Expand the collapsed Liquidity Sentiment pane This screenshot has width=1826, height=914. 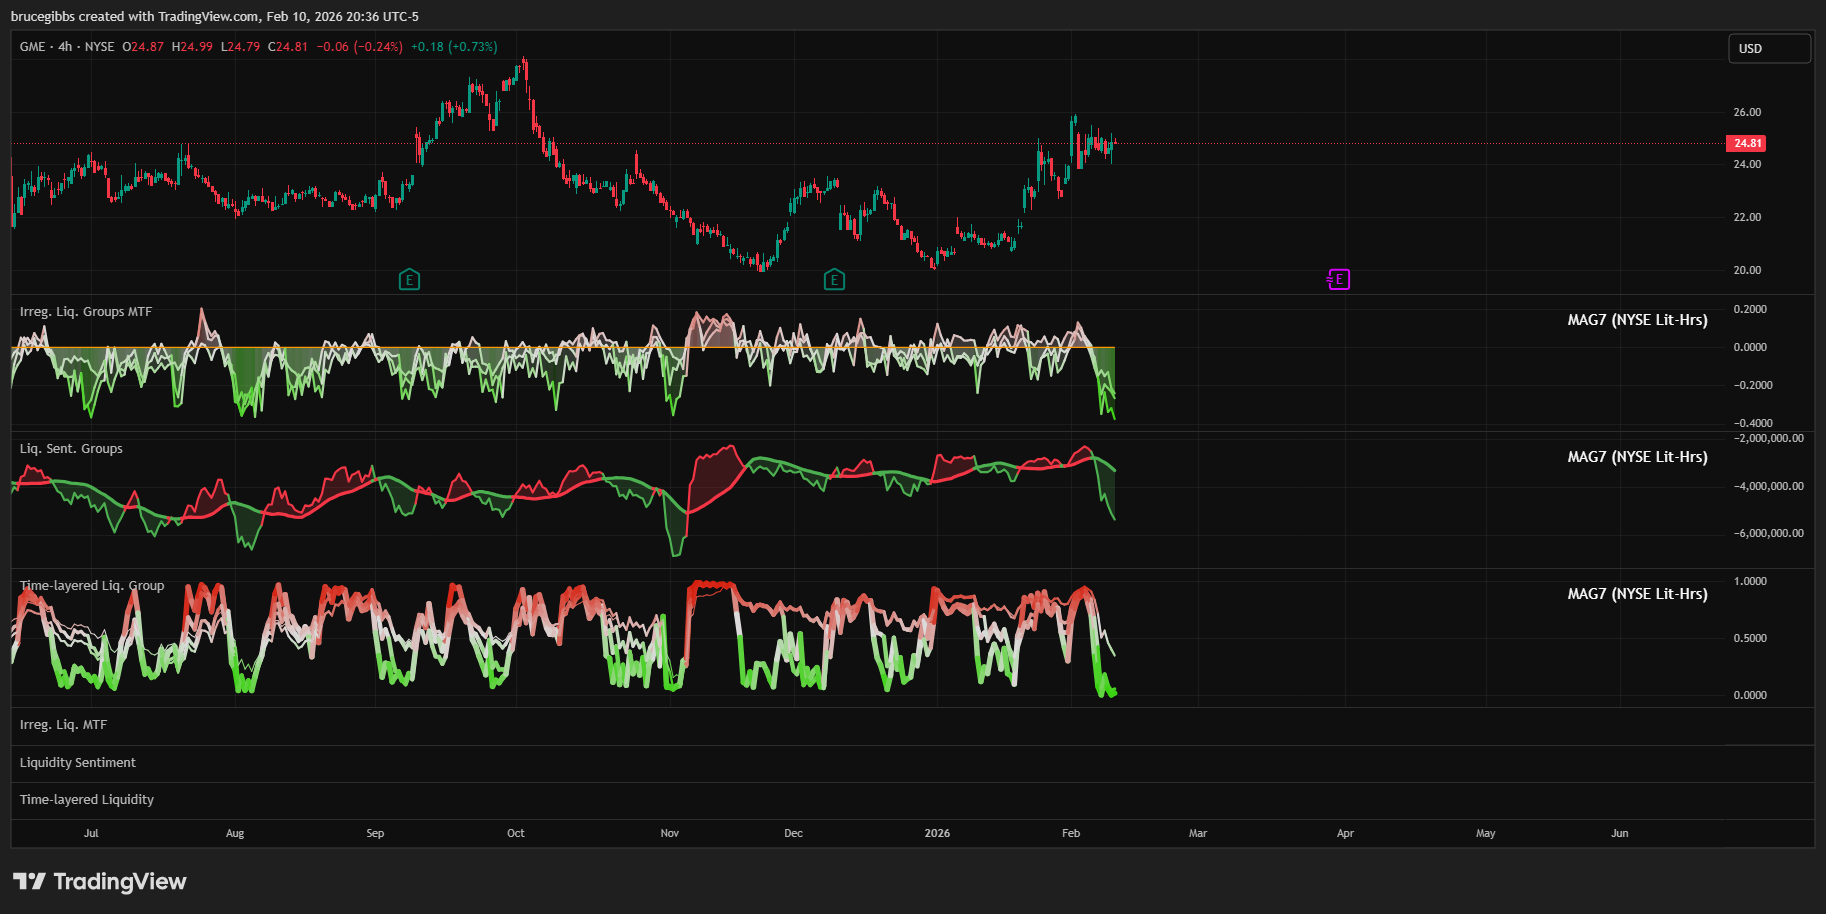point(78,763)
